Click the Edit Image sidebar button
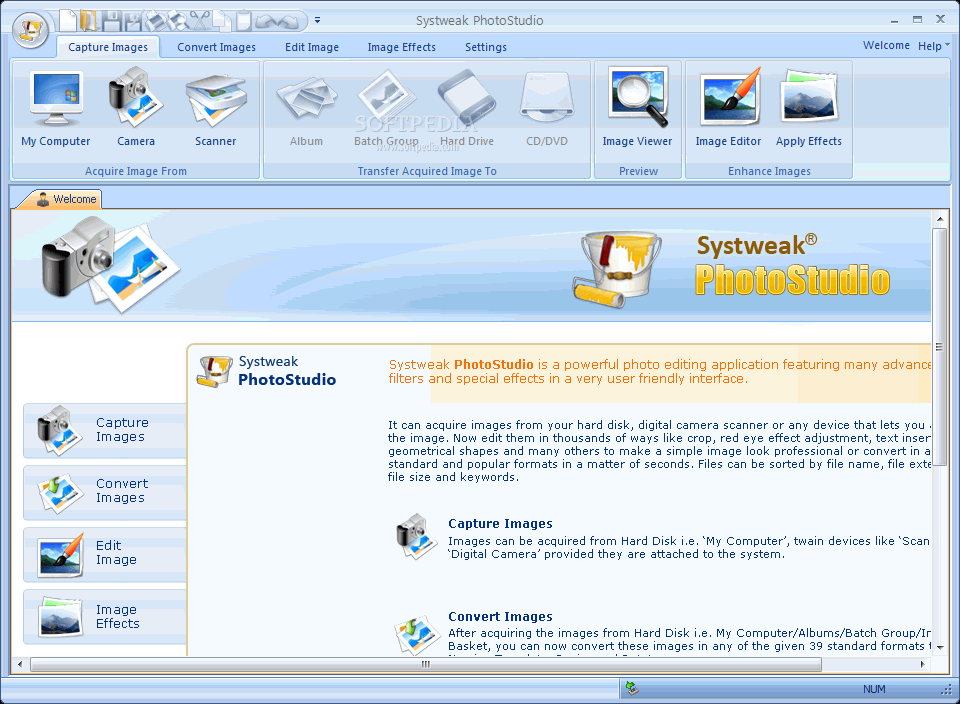960x704 pixels. point(105,553)
